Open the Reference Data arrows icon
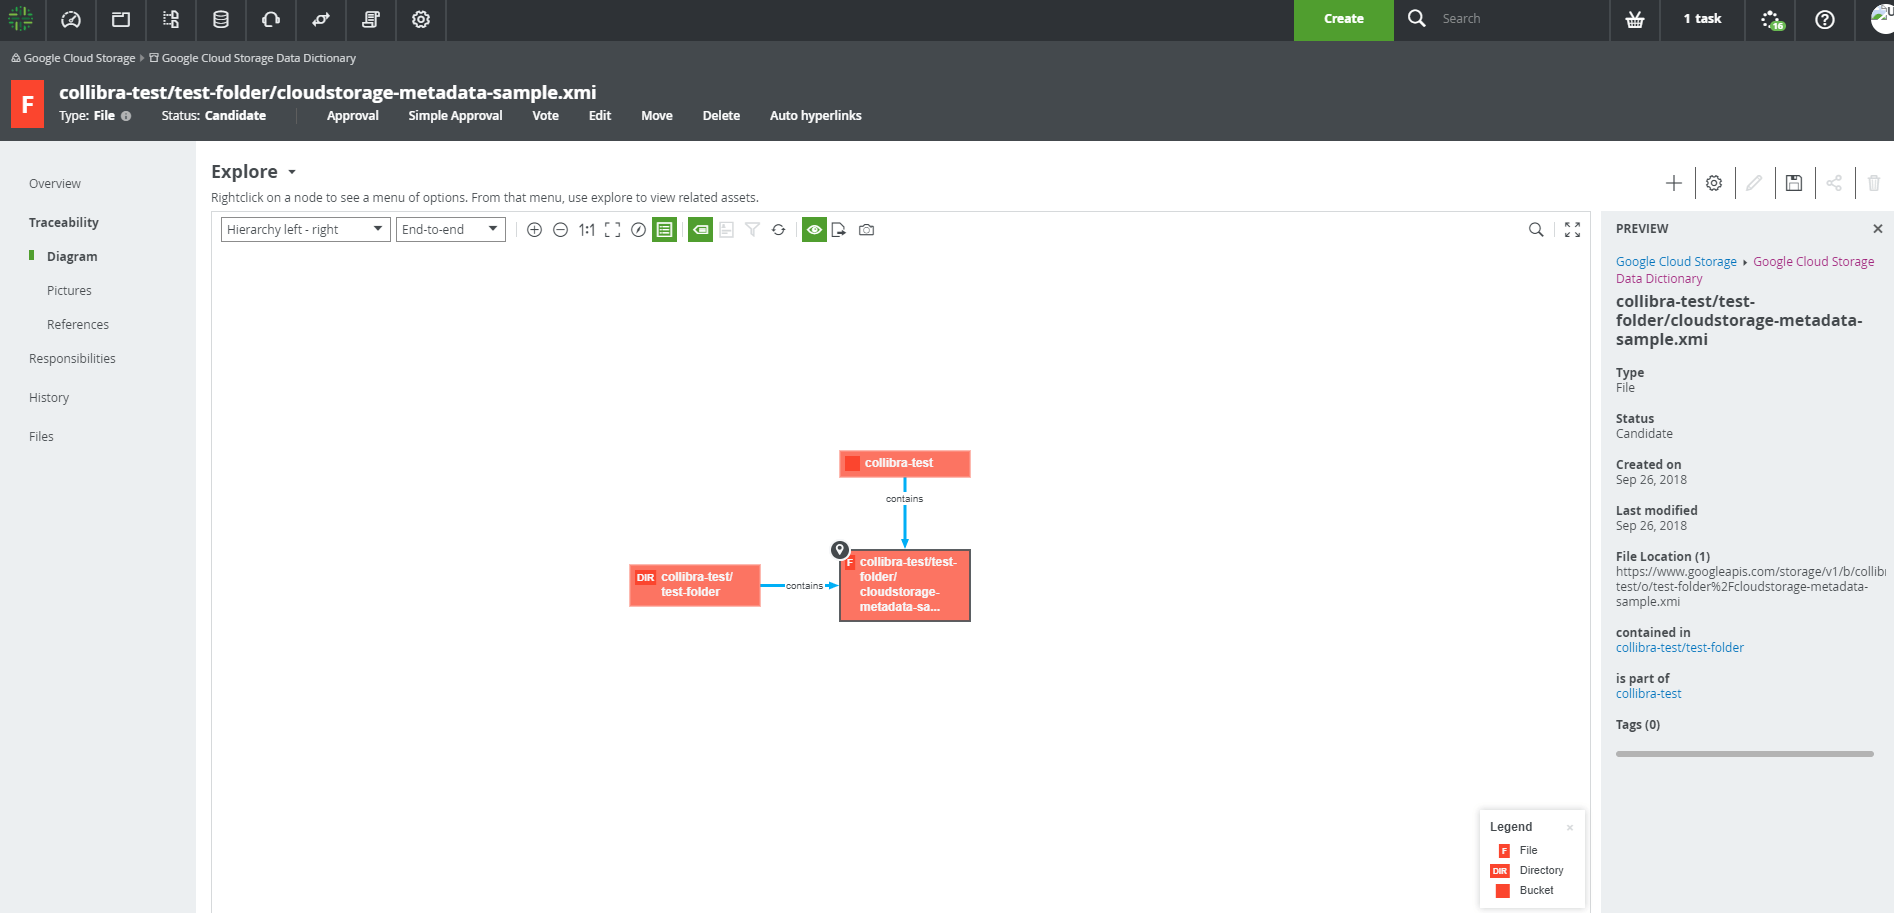The height and width of the screenshot is (913, 1894). click(x=321, y=19)
